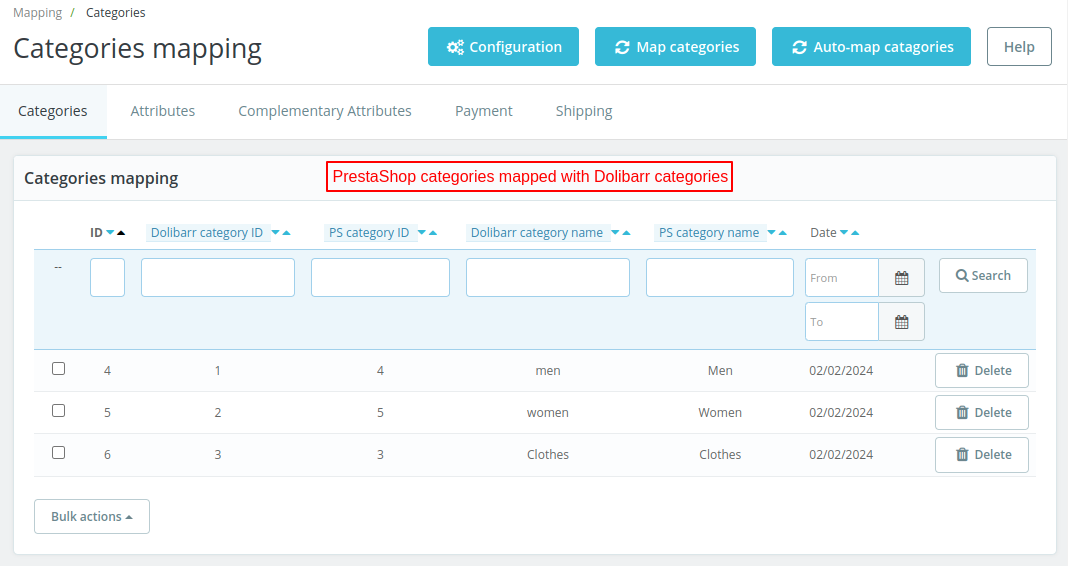Screen dimensions: 1068x566
Task: Focus the Dolibarr category name filter field
Action: (548, 278)
